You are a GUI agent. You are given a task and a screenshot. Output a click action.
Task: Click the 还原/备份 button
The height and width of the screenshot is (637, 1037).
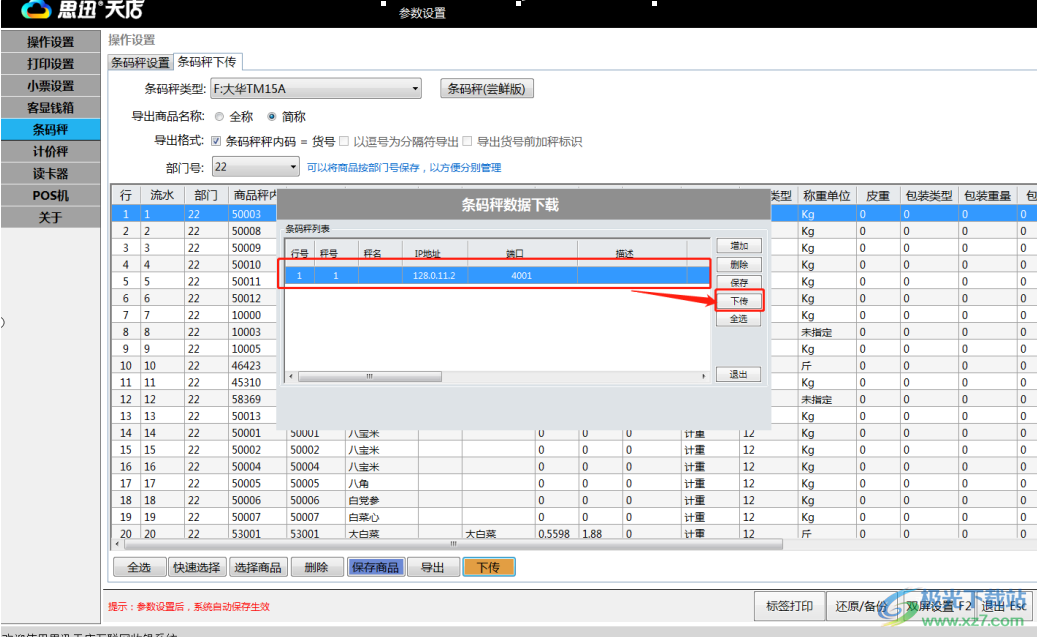861,606
